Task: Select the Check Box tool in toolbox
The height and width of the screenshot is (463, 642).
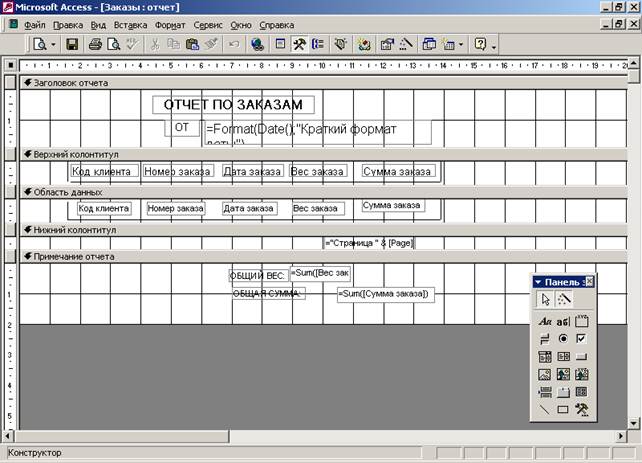Action: tap(581, 339)
